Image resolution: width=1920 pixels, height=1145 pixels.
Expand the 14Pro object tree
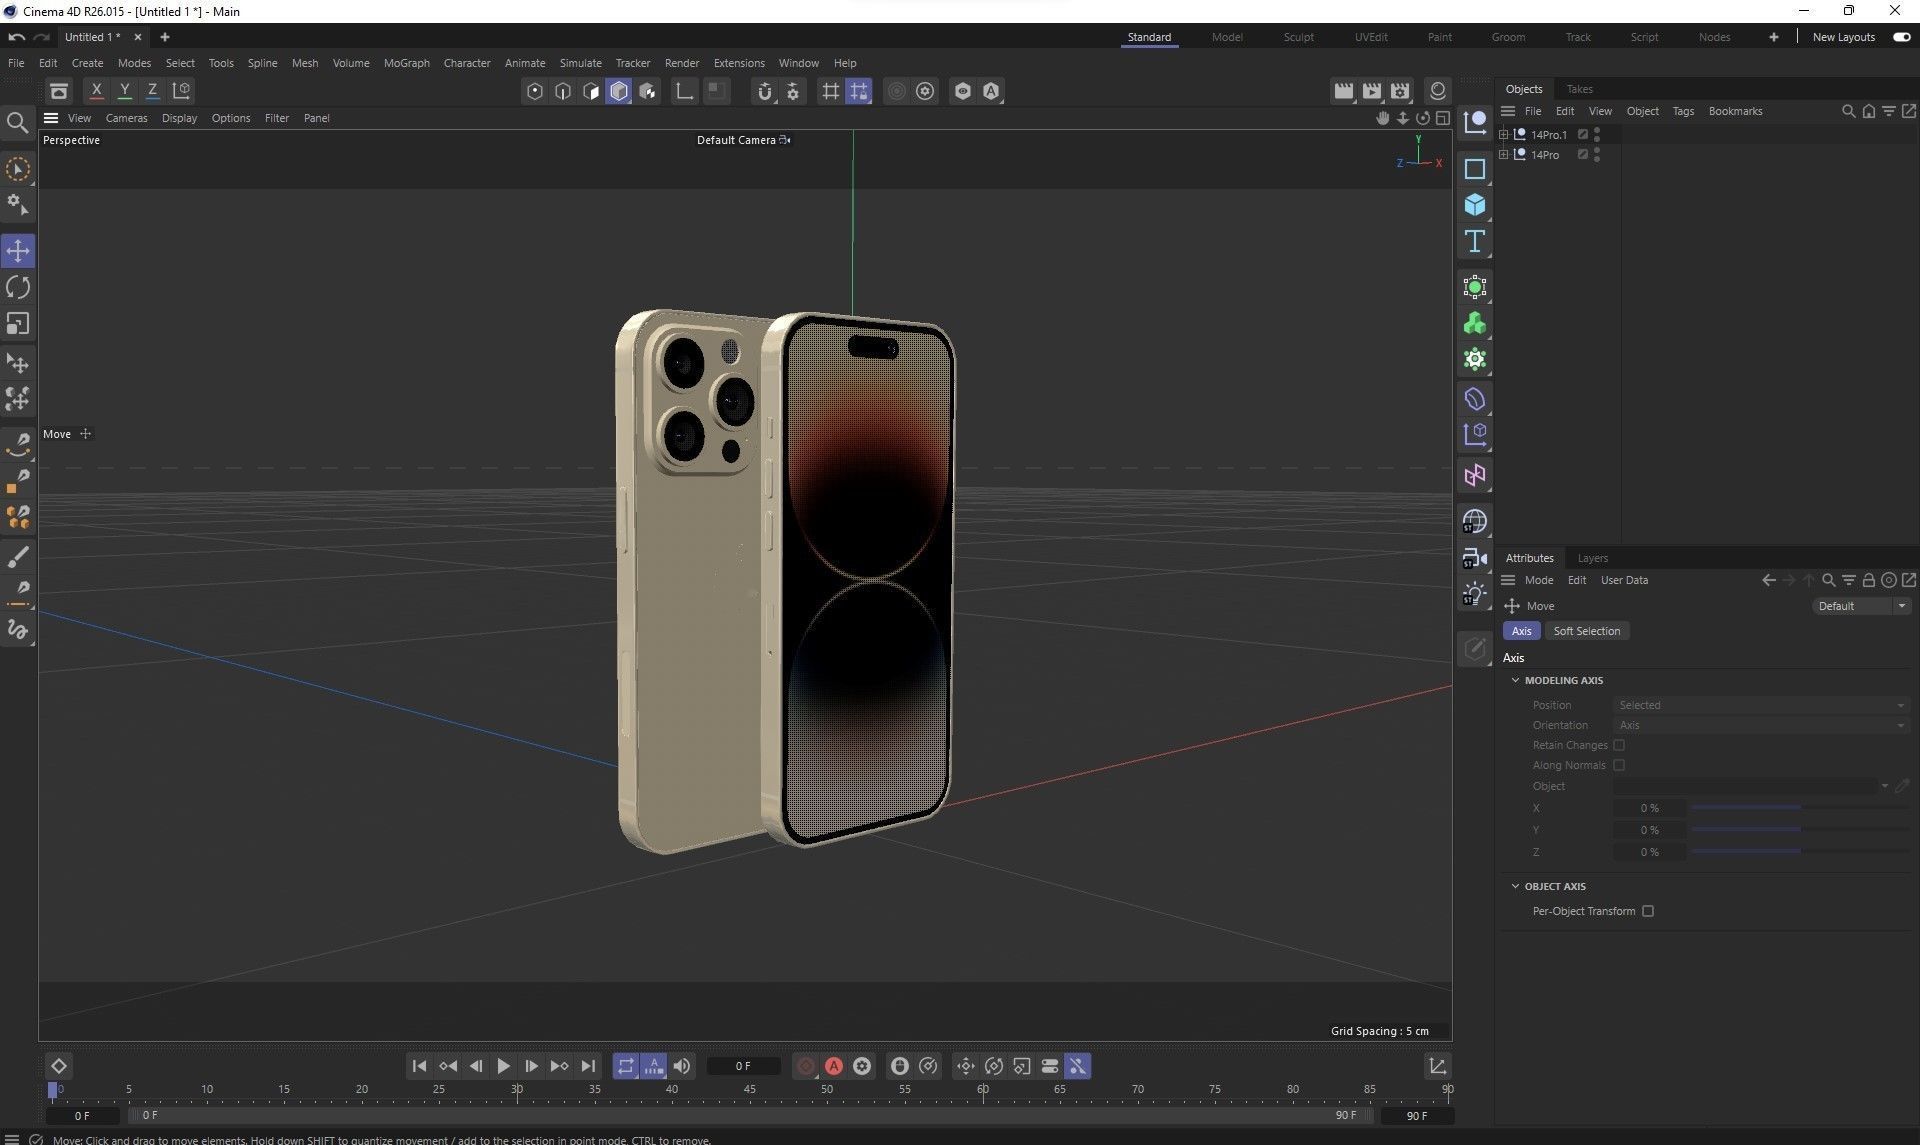click(1503, 154)
